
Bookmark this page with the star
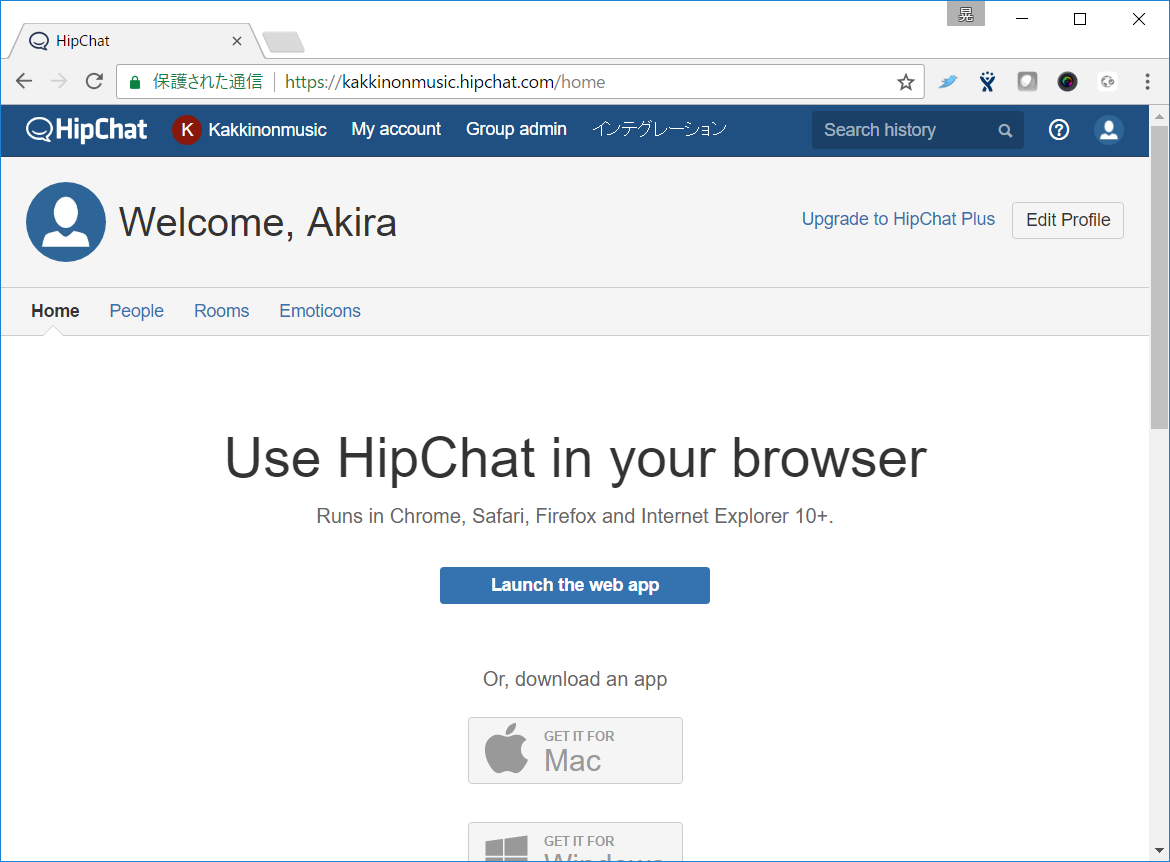tap(906, 82)
